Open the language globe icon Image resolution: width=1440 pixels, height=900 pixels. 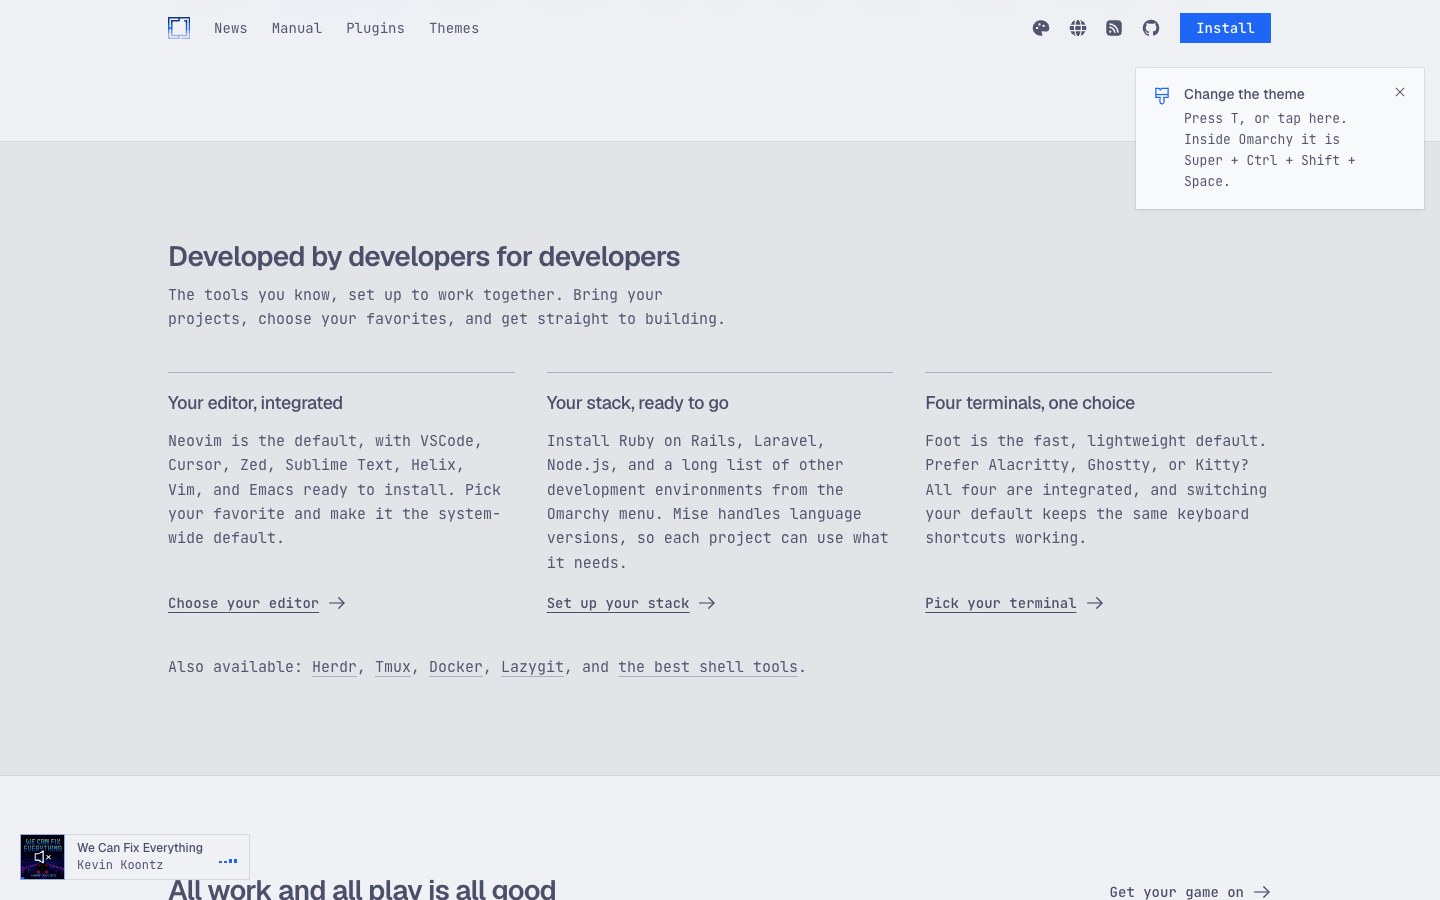[x=1078, y=28]
